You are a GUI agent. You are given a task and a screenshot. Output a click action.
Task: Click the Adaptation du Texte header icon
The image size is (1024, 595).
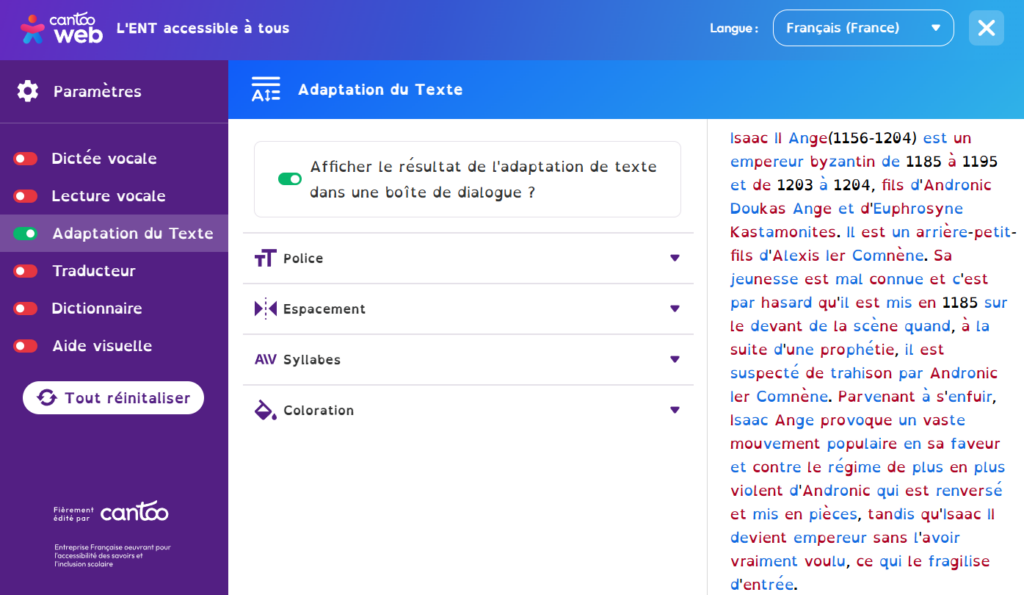point(266,90)
